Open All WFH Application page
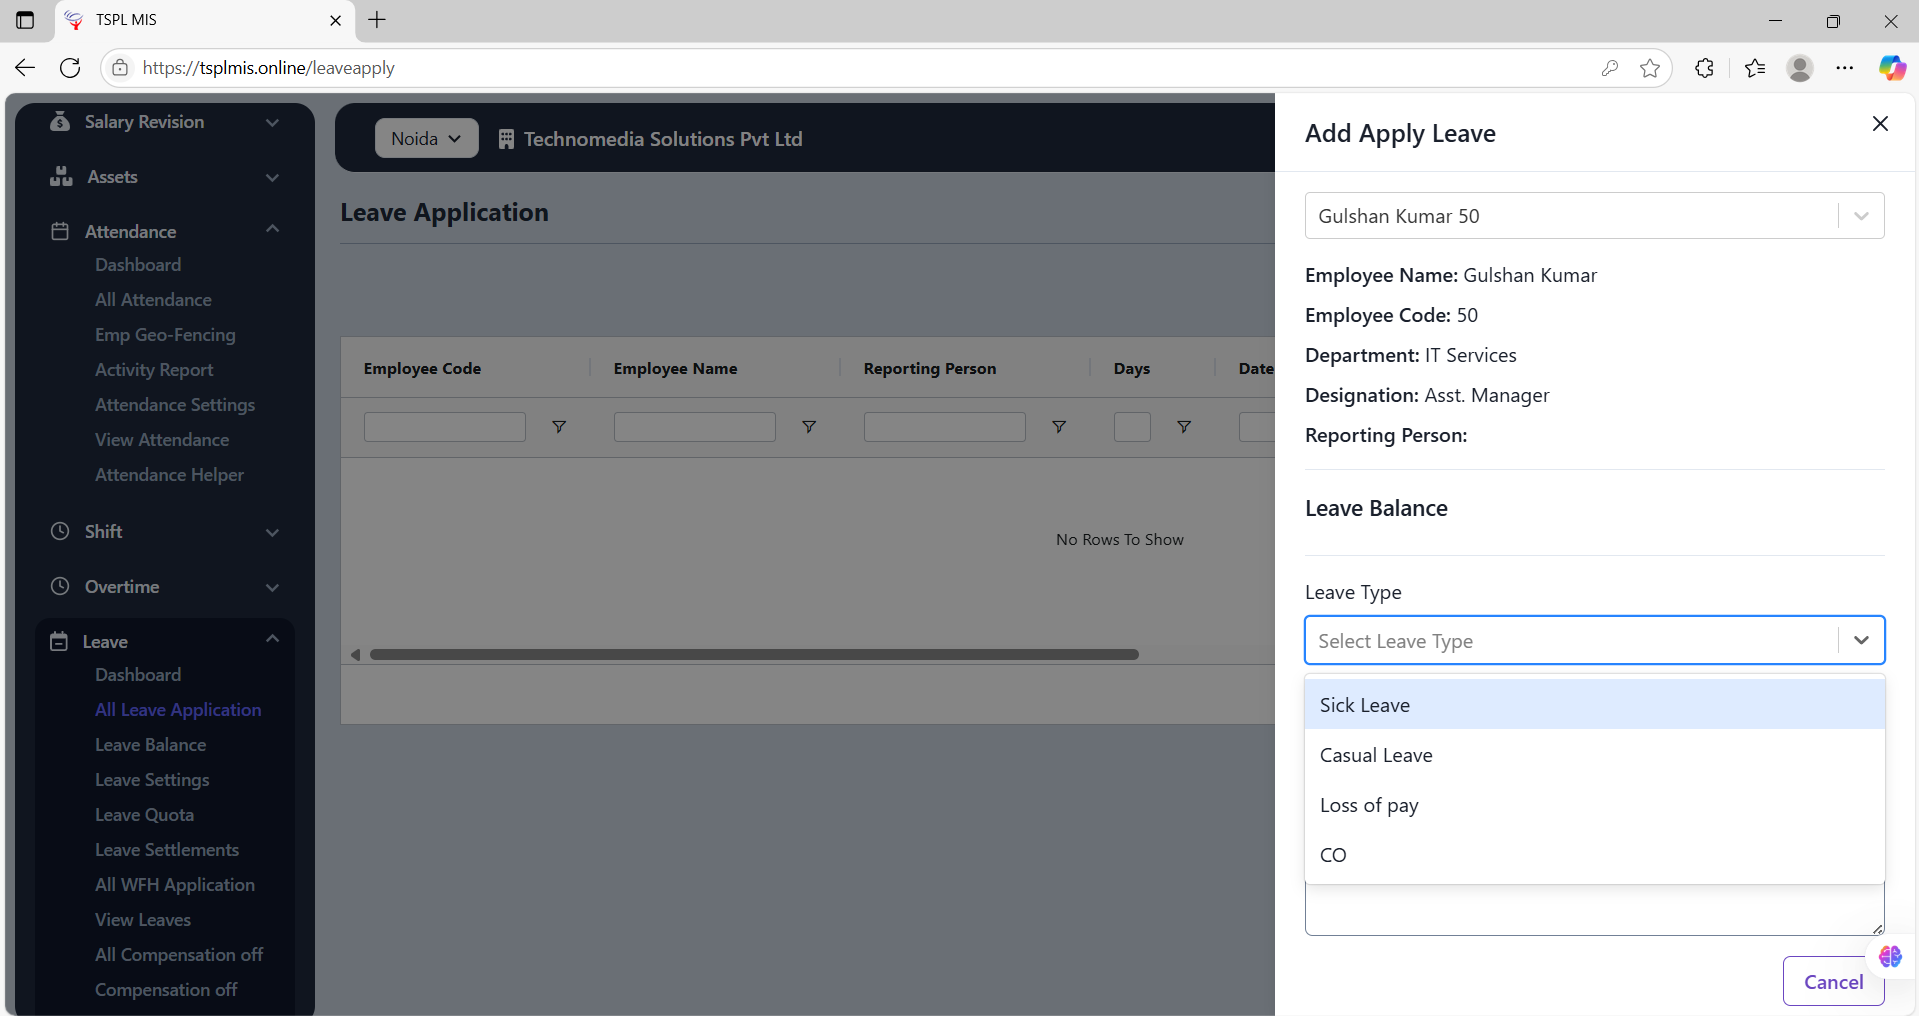Image resolution: width=1919 pixels, height=1016 pixels. tap(175, 885)
